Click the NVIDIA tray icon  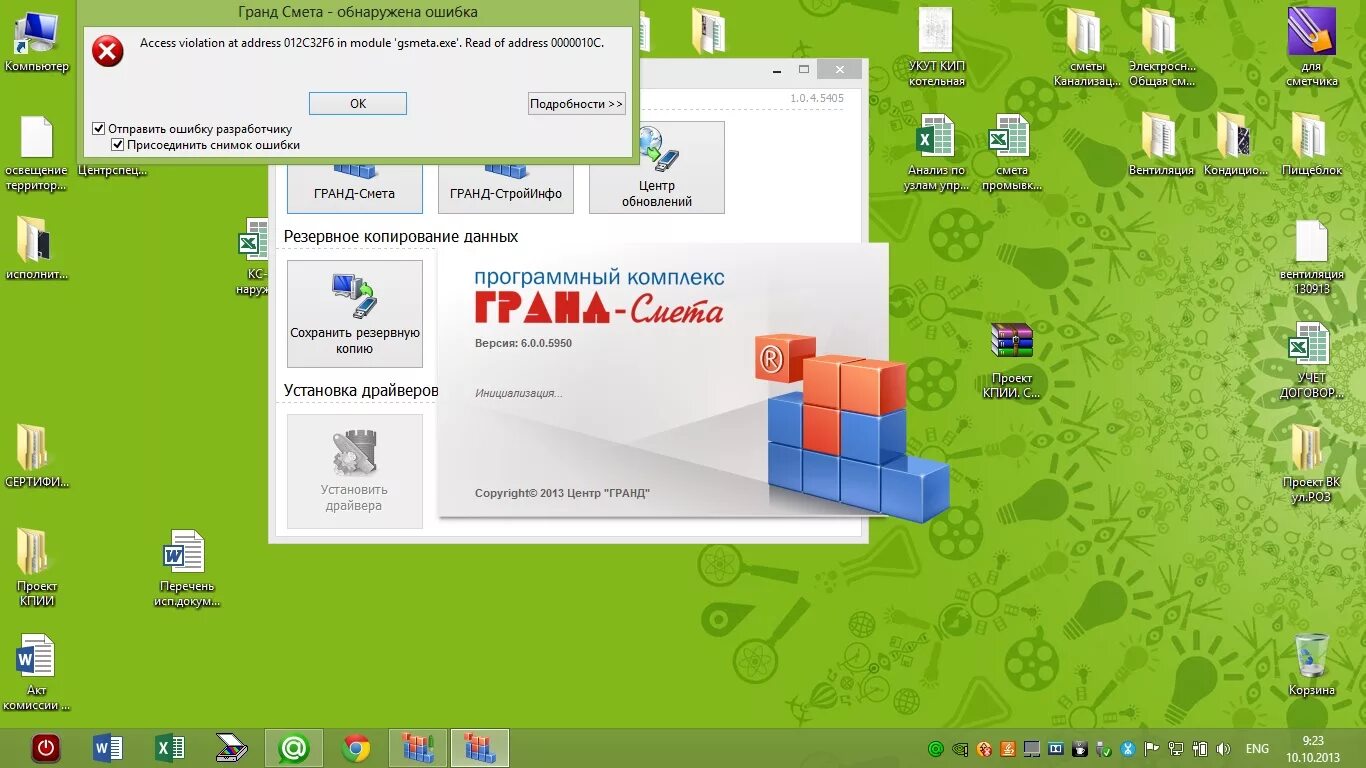tap(960, 749)
